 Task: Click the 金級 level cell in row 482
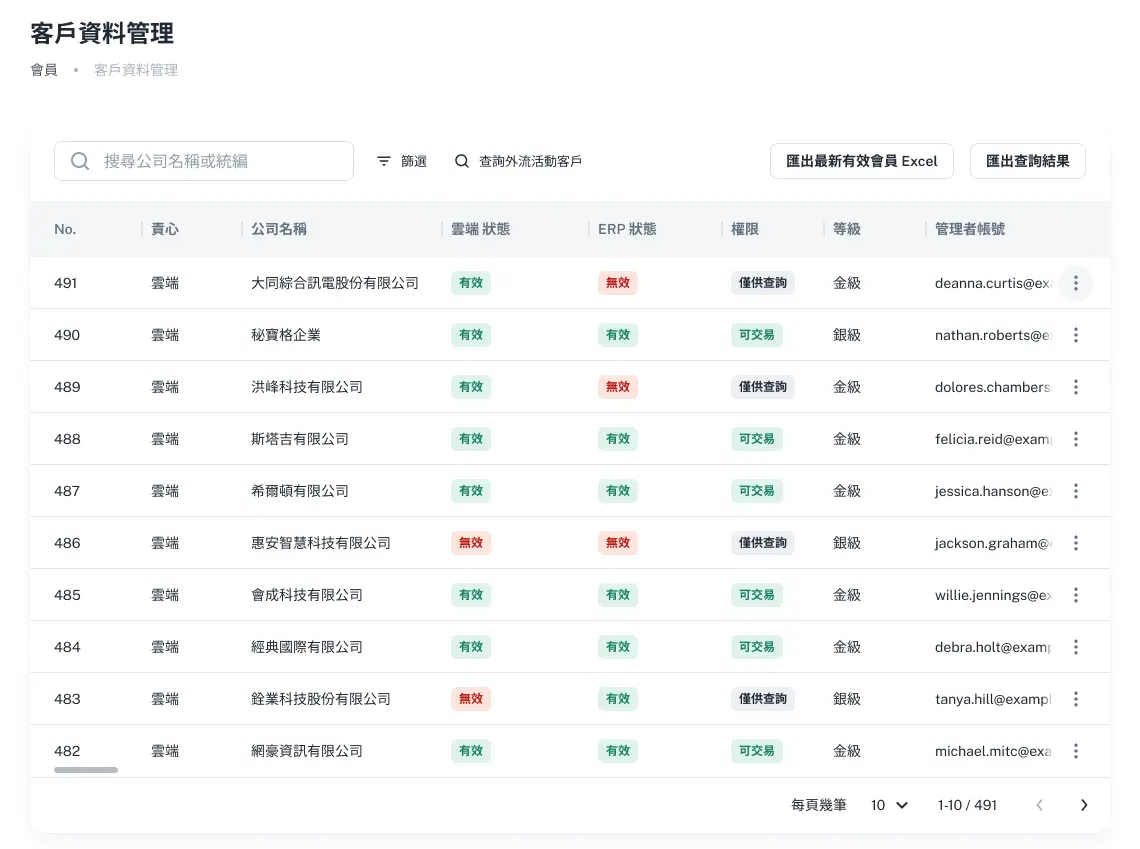click(846, 751)
